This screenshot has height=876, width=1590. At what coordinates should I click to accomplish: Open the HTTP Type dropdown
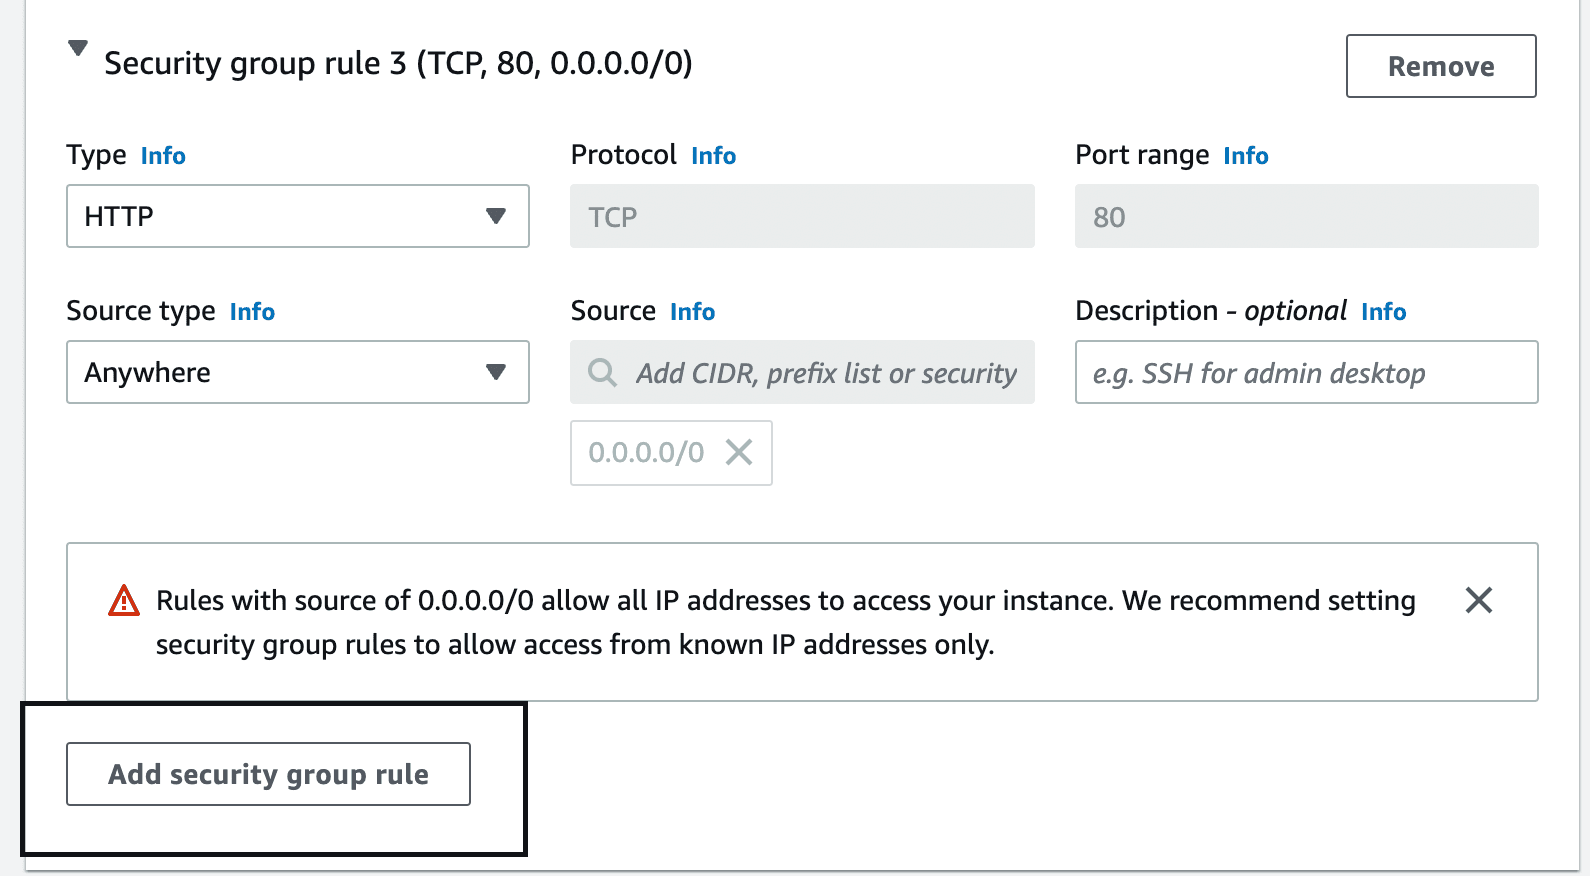297,216
